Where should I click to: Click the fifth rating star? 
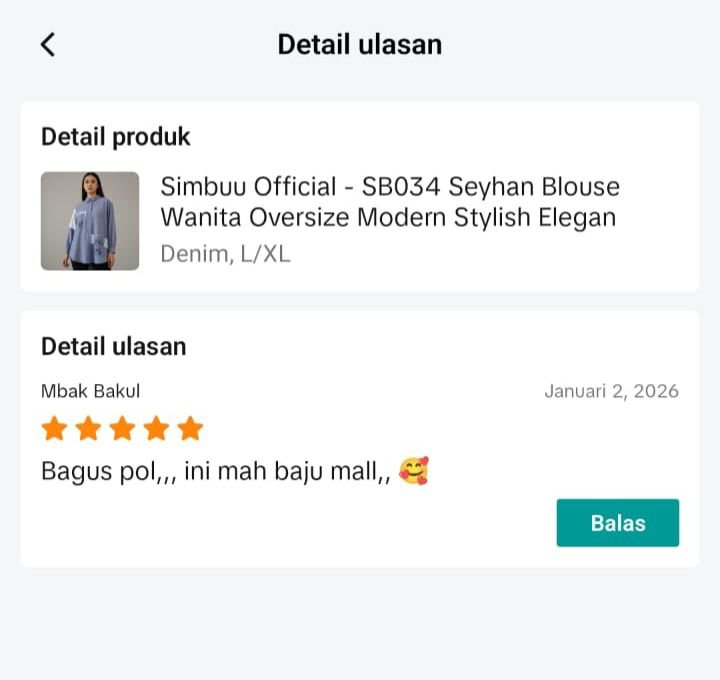point(191,428)
